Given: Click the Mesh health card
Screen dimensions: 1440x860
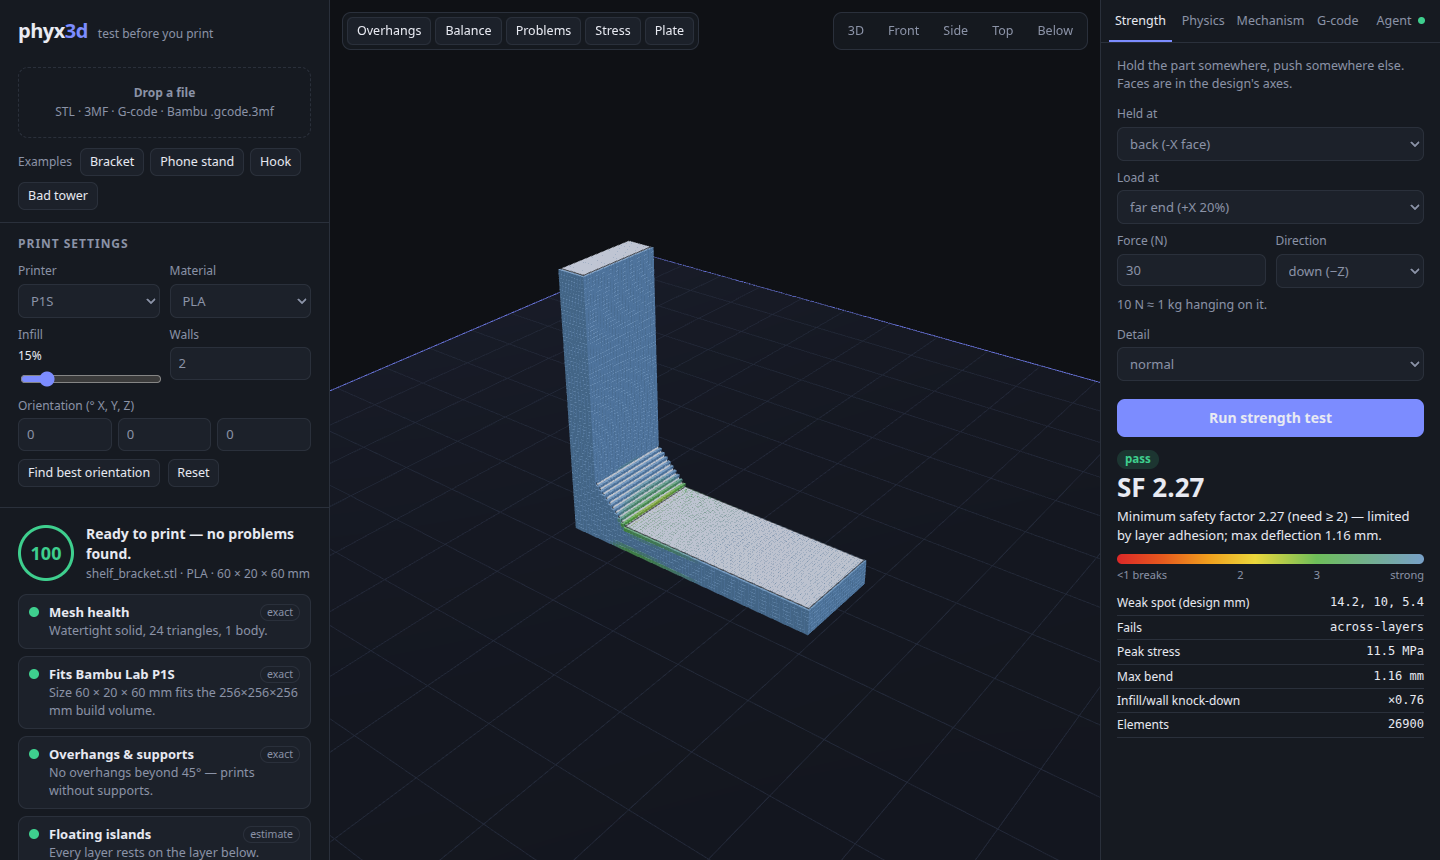Looking at the screenshot, I should pos(164,622).
